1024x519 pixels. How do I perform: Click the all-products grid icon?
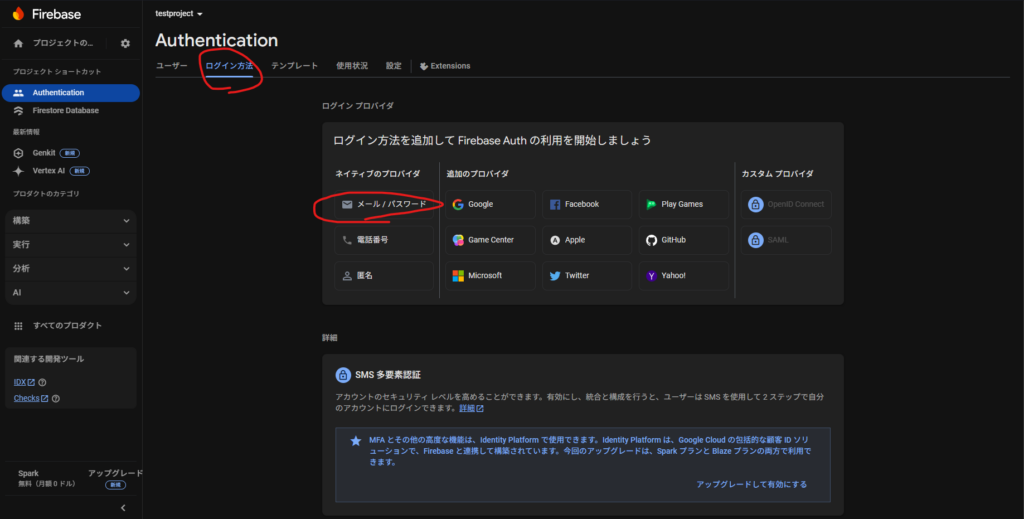[18, 326]
